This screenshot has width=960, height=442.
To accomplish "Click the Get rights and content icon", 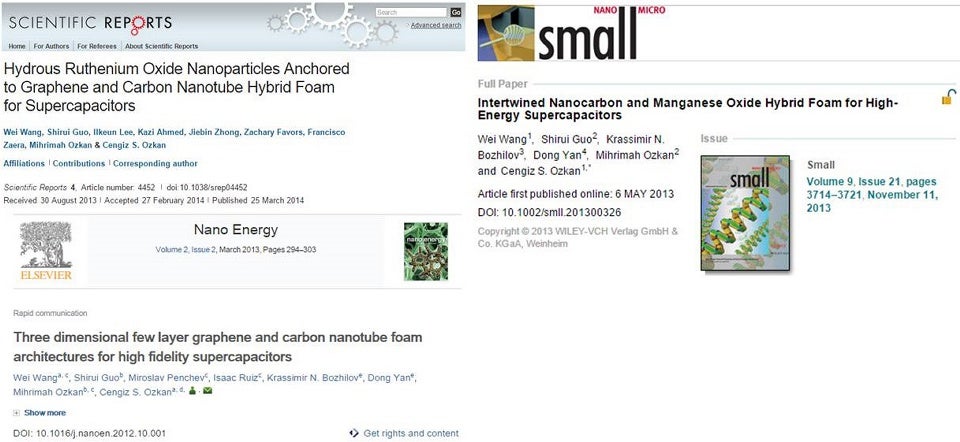I will [x=355, y=433].
